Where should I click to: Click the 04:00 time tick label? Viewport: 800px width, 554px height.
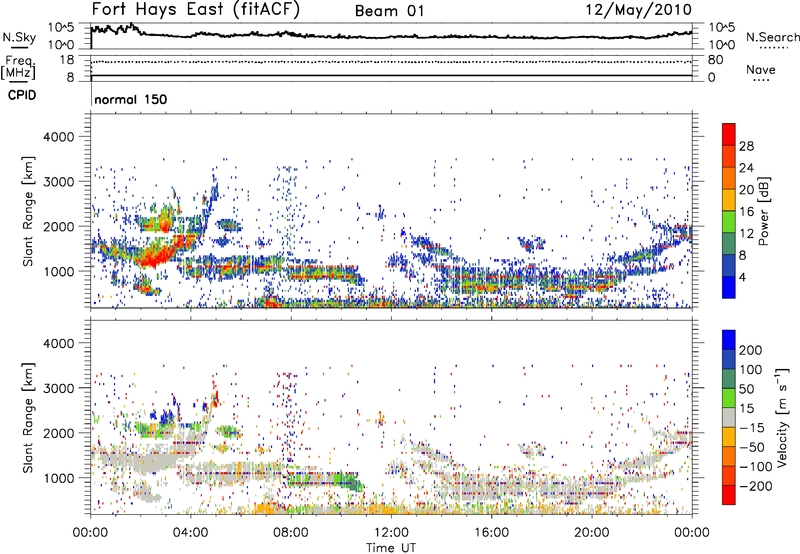[x=190, y=533]
